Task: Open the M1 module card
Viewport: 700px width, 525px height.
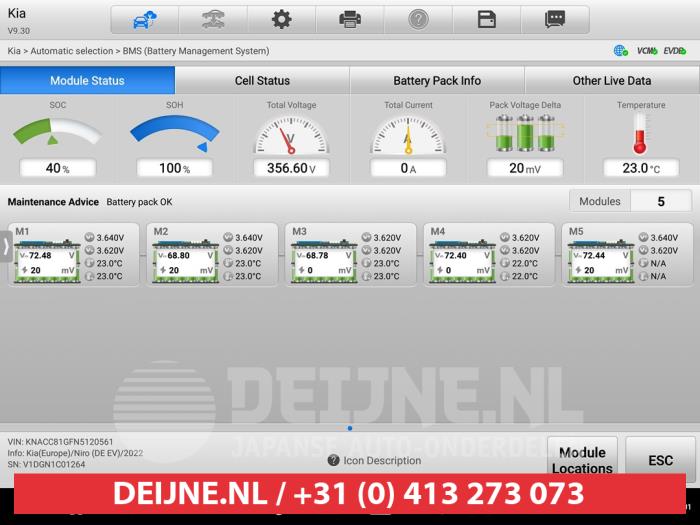Action: point(74,254)
